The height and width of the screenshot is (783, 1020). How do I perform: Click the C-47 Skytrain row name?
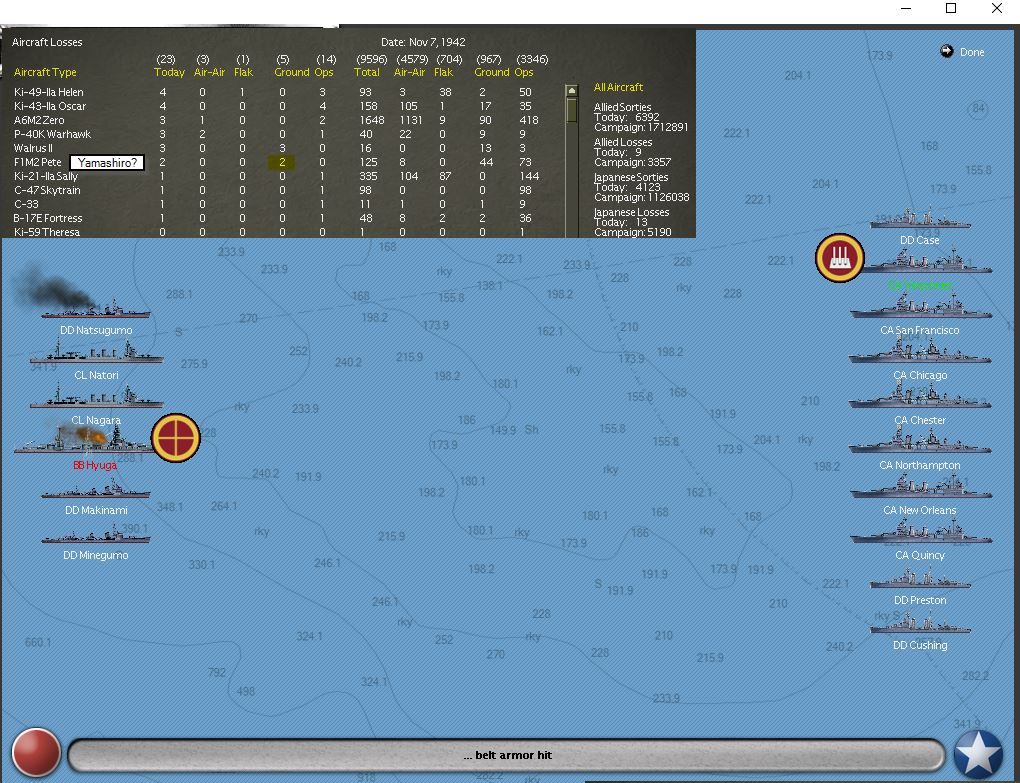[47, 191]
